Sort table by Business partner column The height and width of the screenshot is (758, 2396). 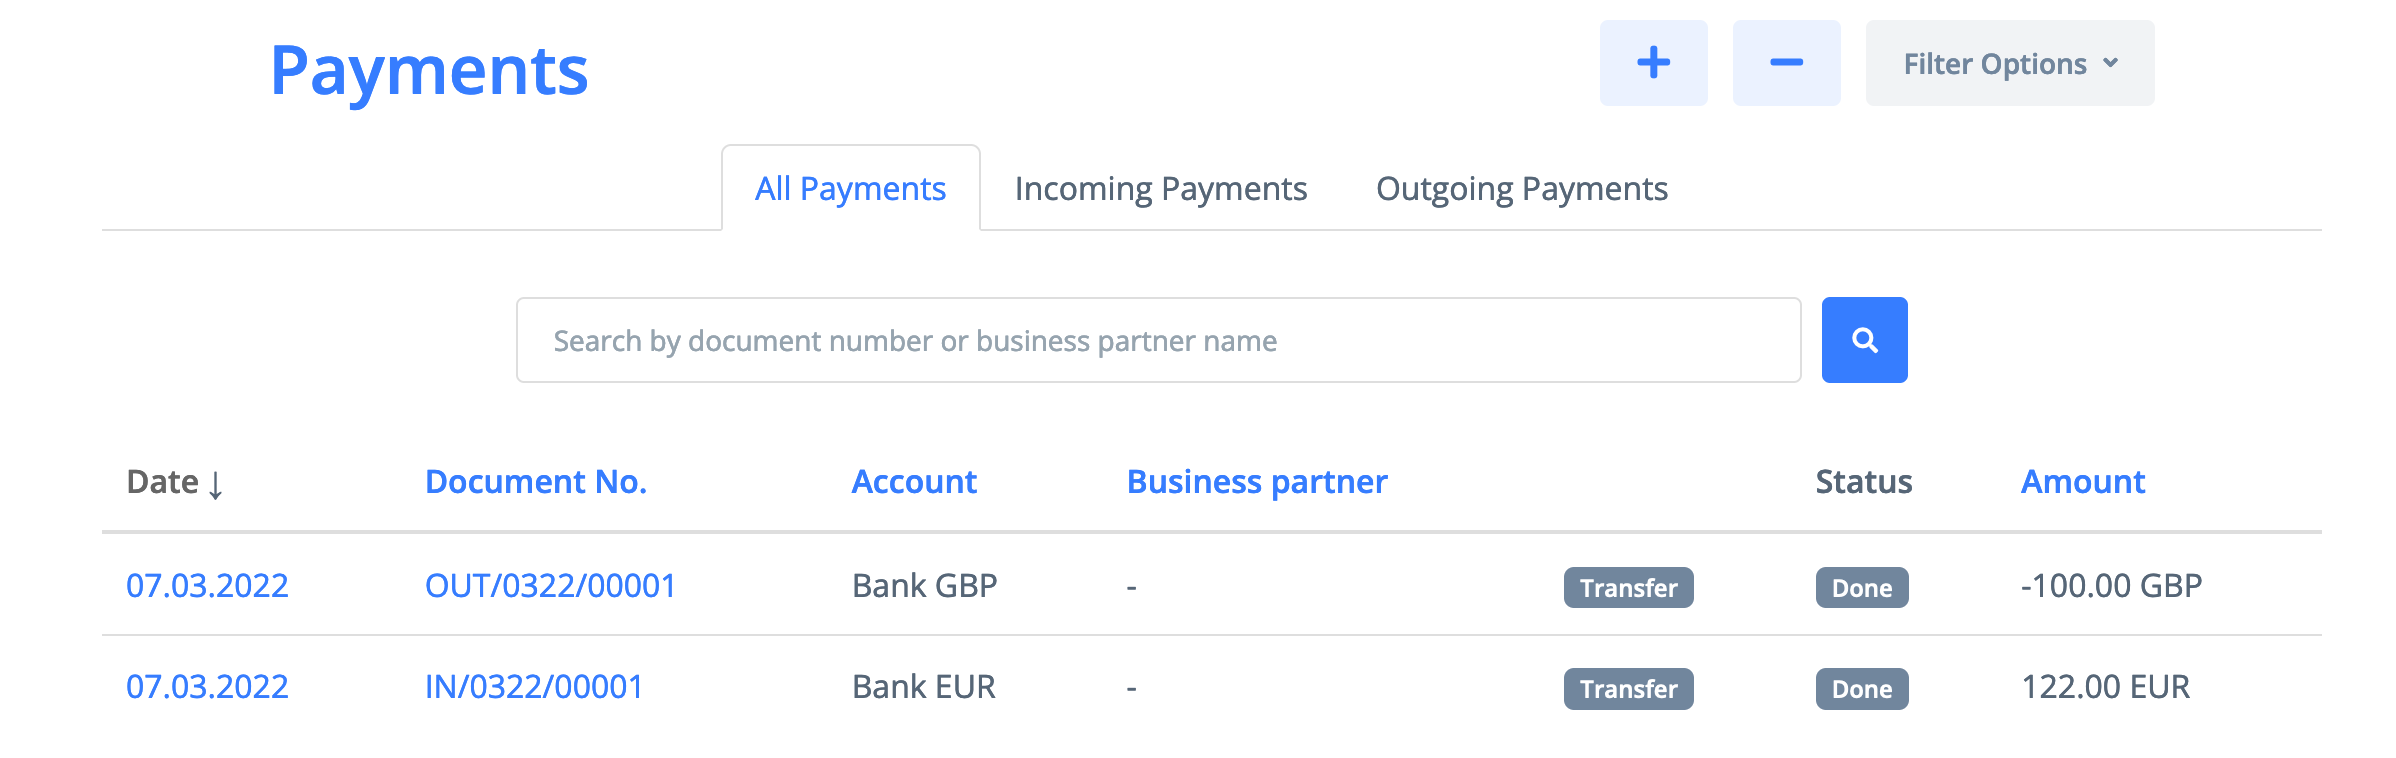pyautogui.click(x=1257, y=482)
